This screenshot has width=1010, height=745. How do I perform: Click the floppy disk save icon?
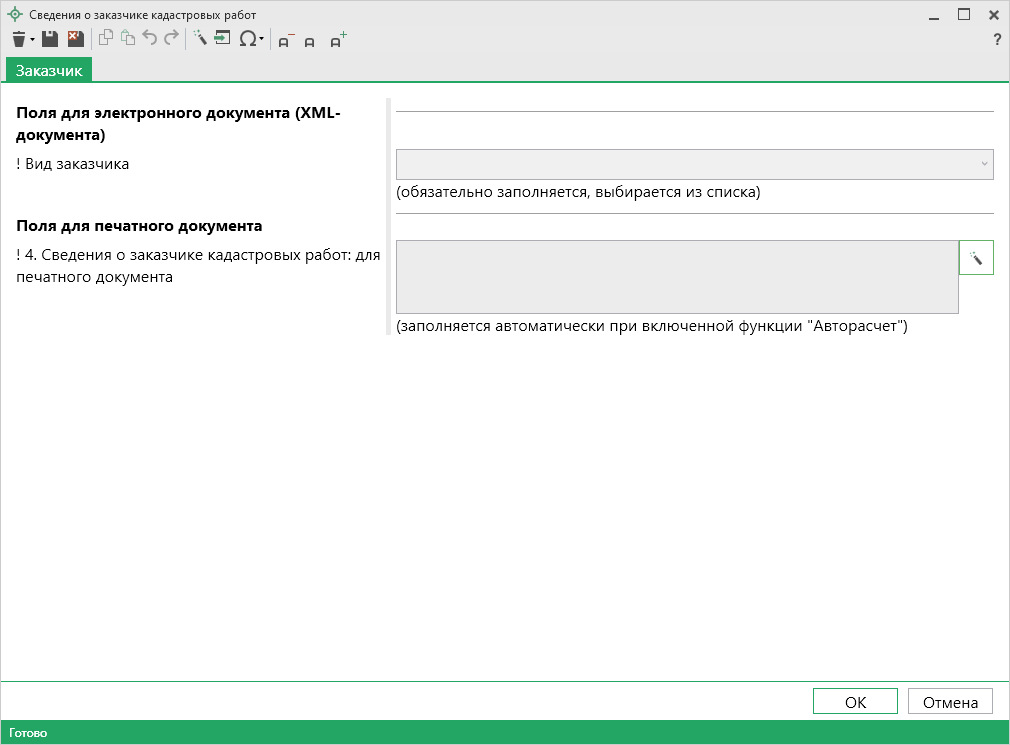click(x=49, y=39)
